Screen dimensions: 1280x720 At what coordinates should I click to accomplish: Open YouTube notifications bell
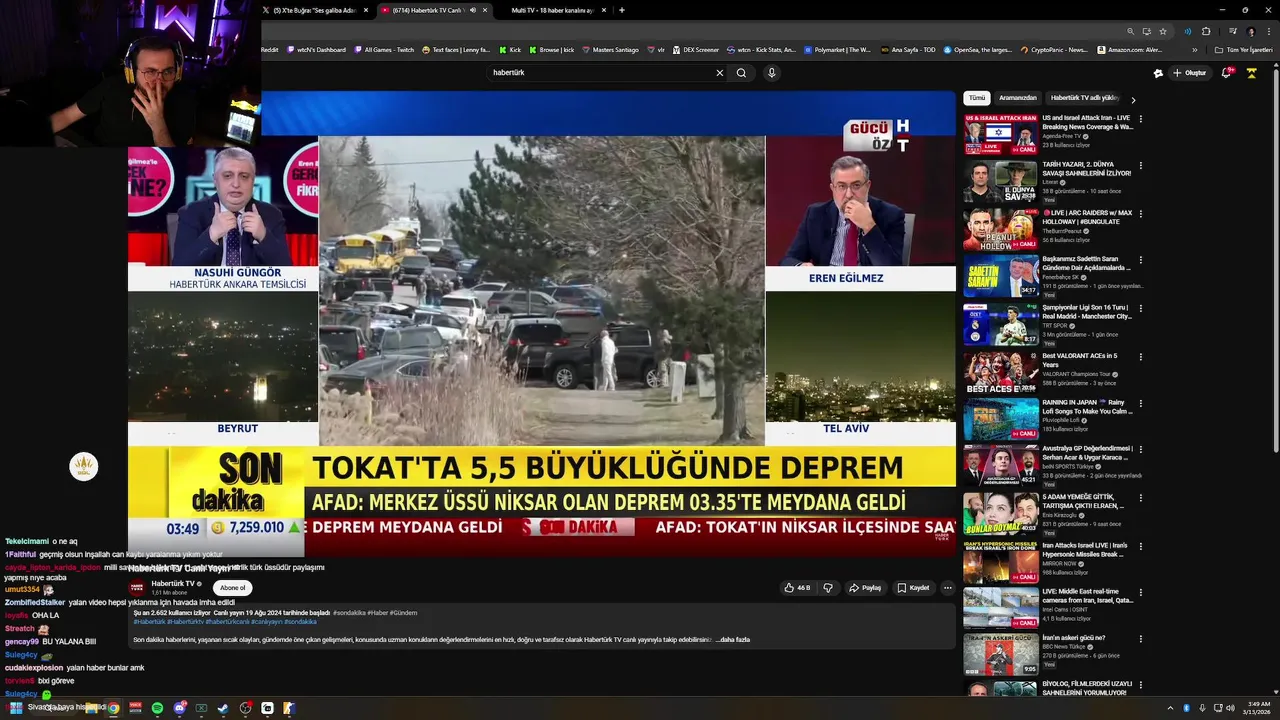pyautogui.click(x=1227, y=73)
